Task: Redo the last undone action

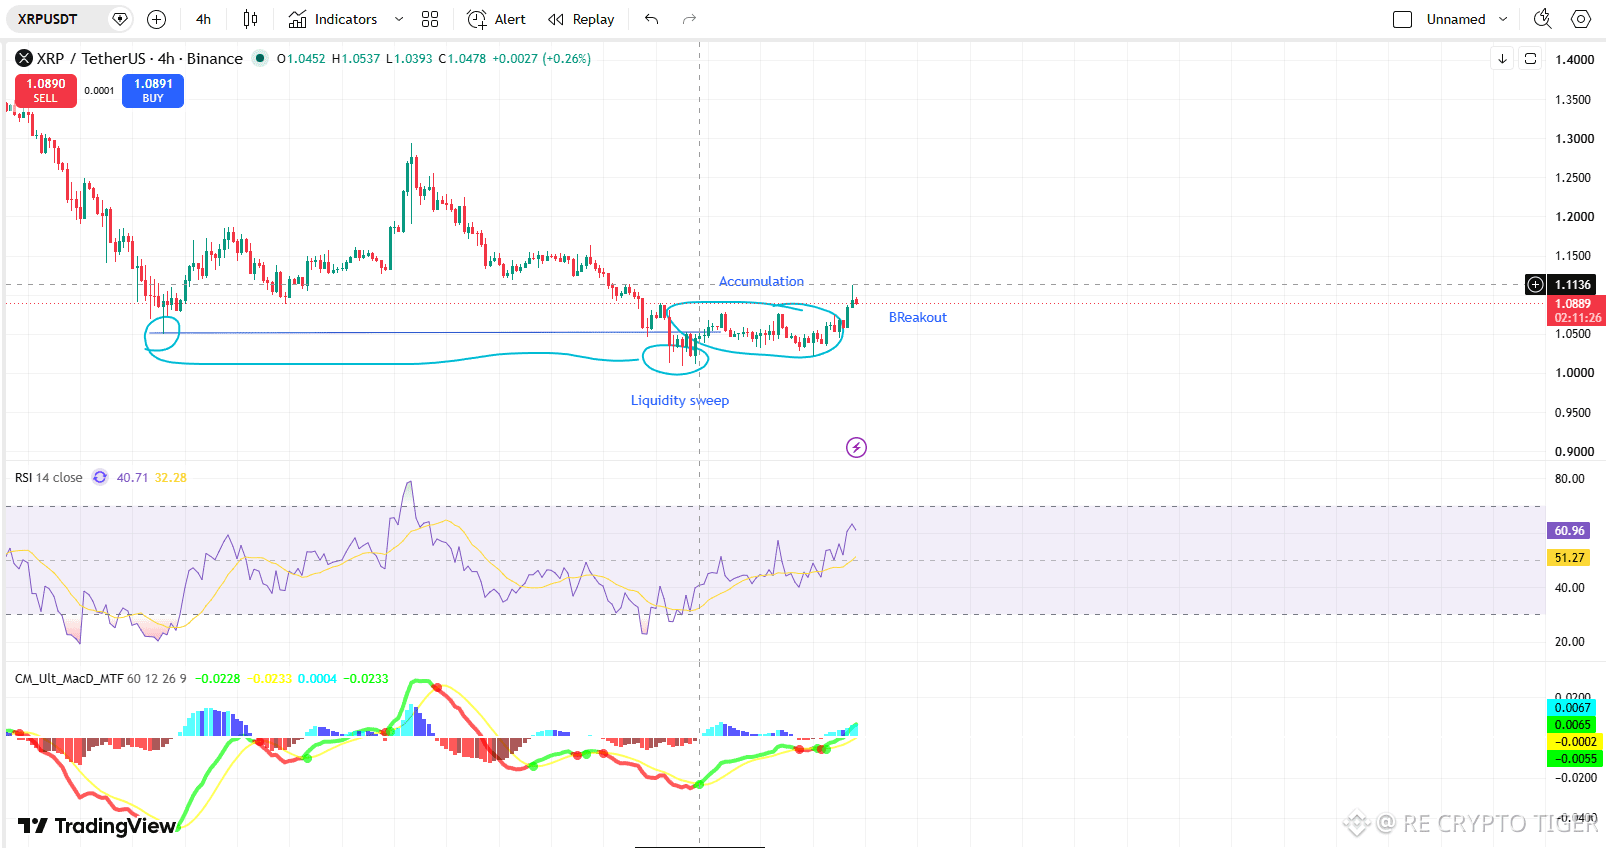Action: (689, 19)
